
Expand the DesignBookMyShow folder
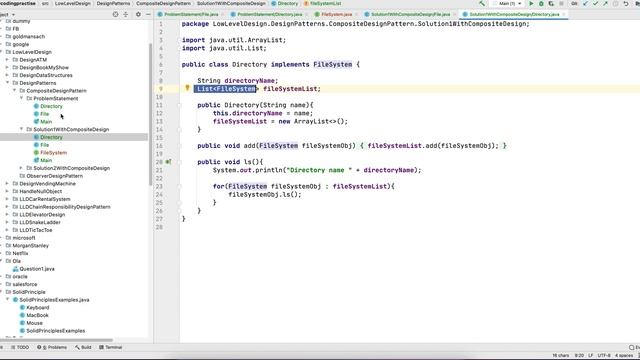tap(7, 67)
